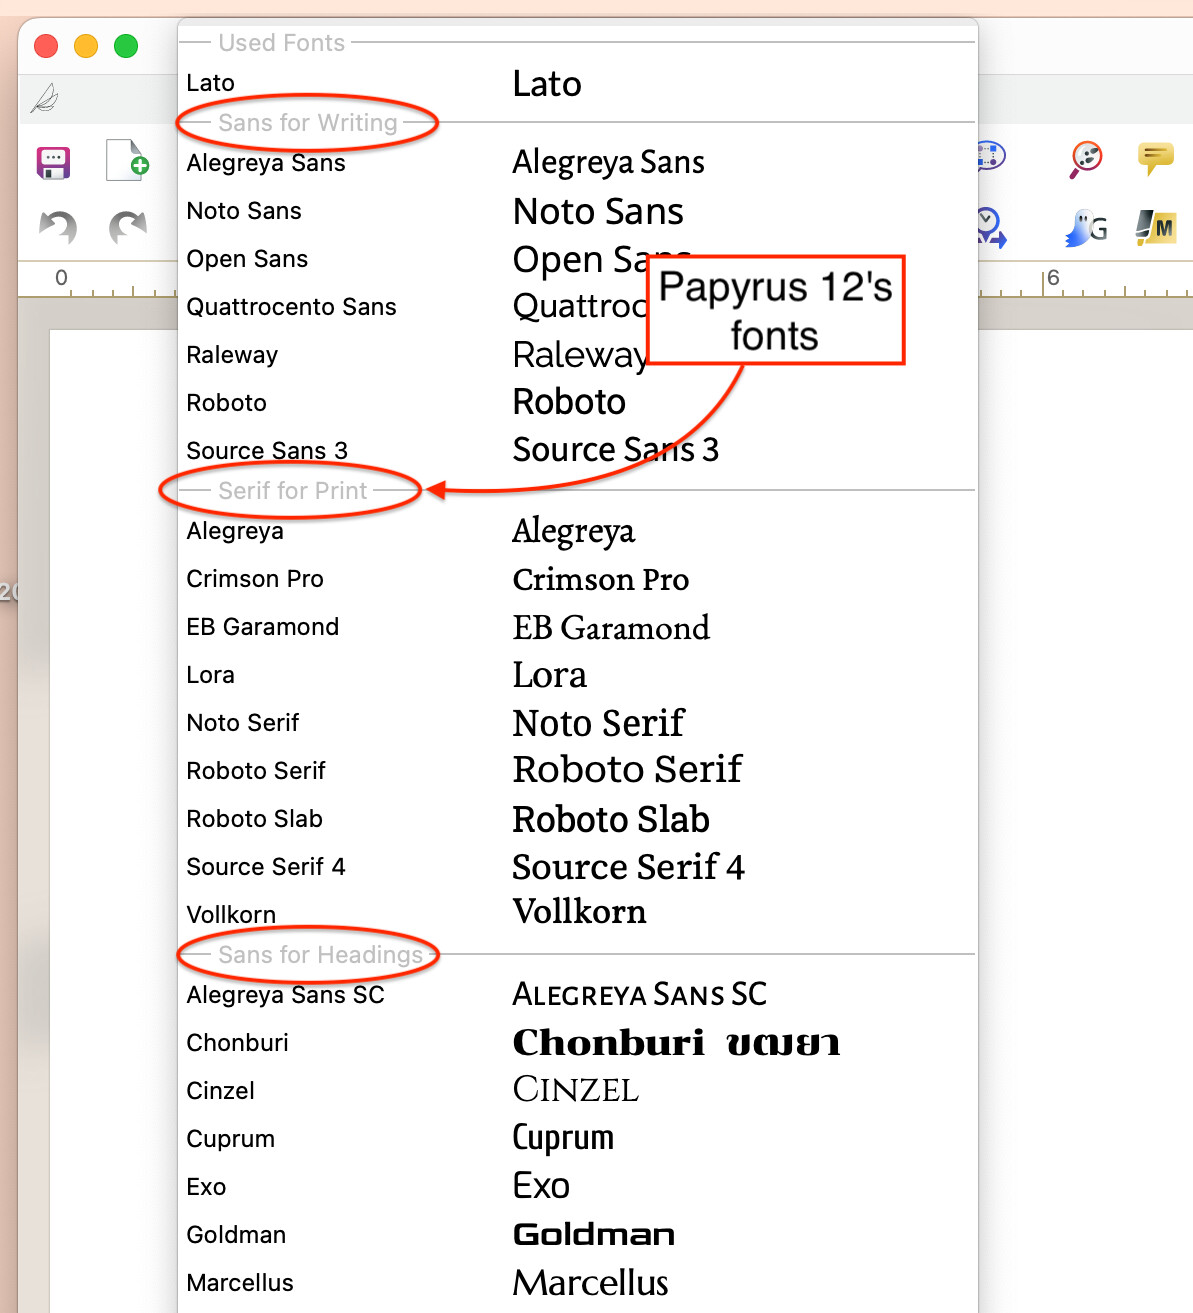This screenshot has height=1313, width=1193.
Task: Select the yellow marker M icon
Action: pyautogui.click(x=1155, y=228)
